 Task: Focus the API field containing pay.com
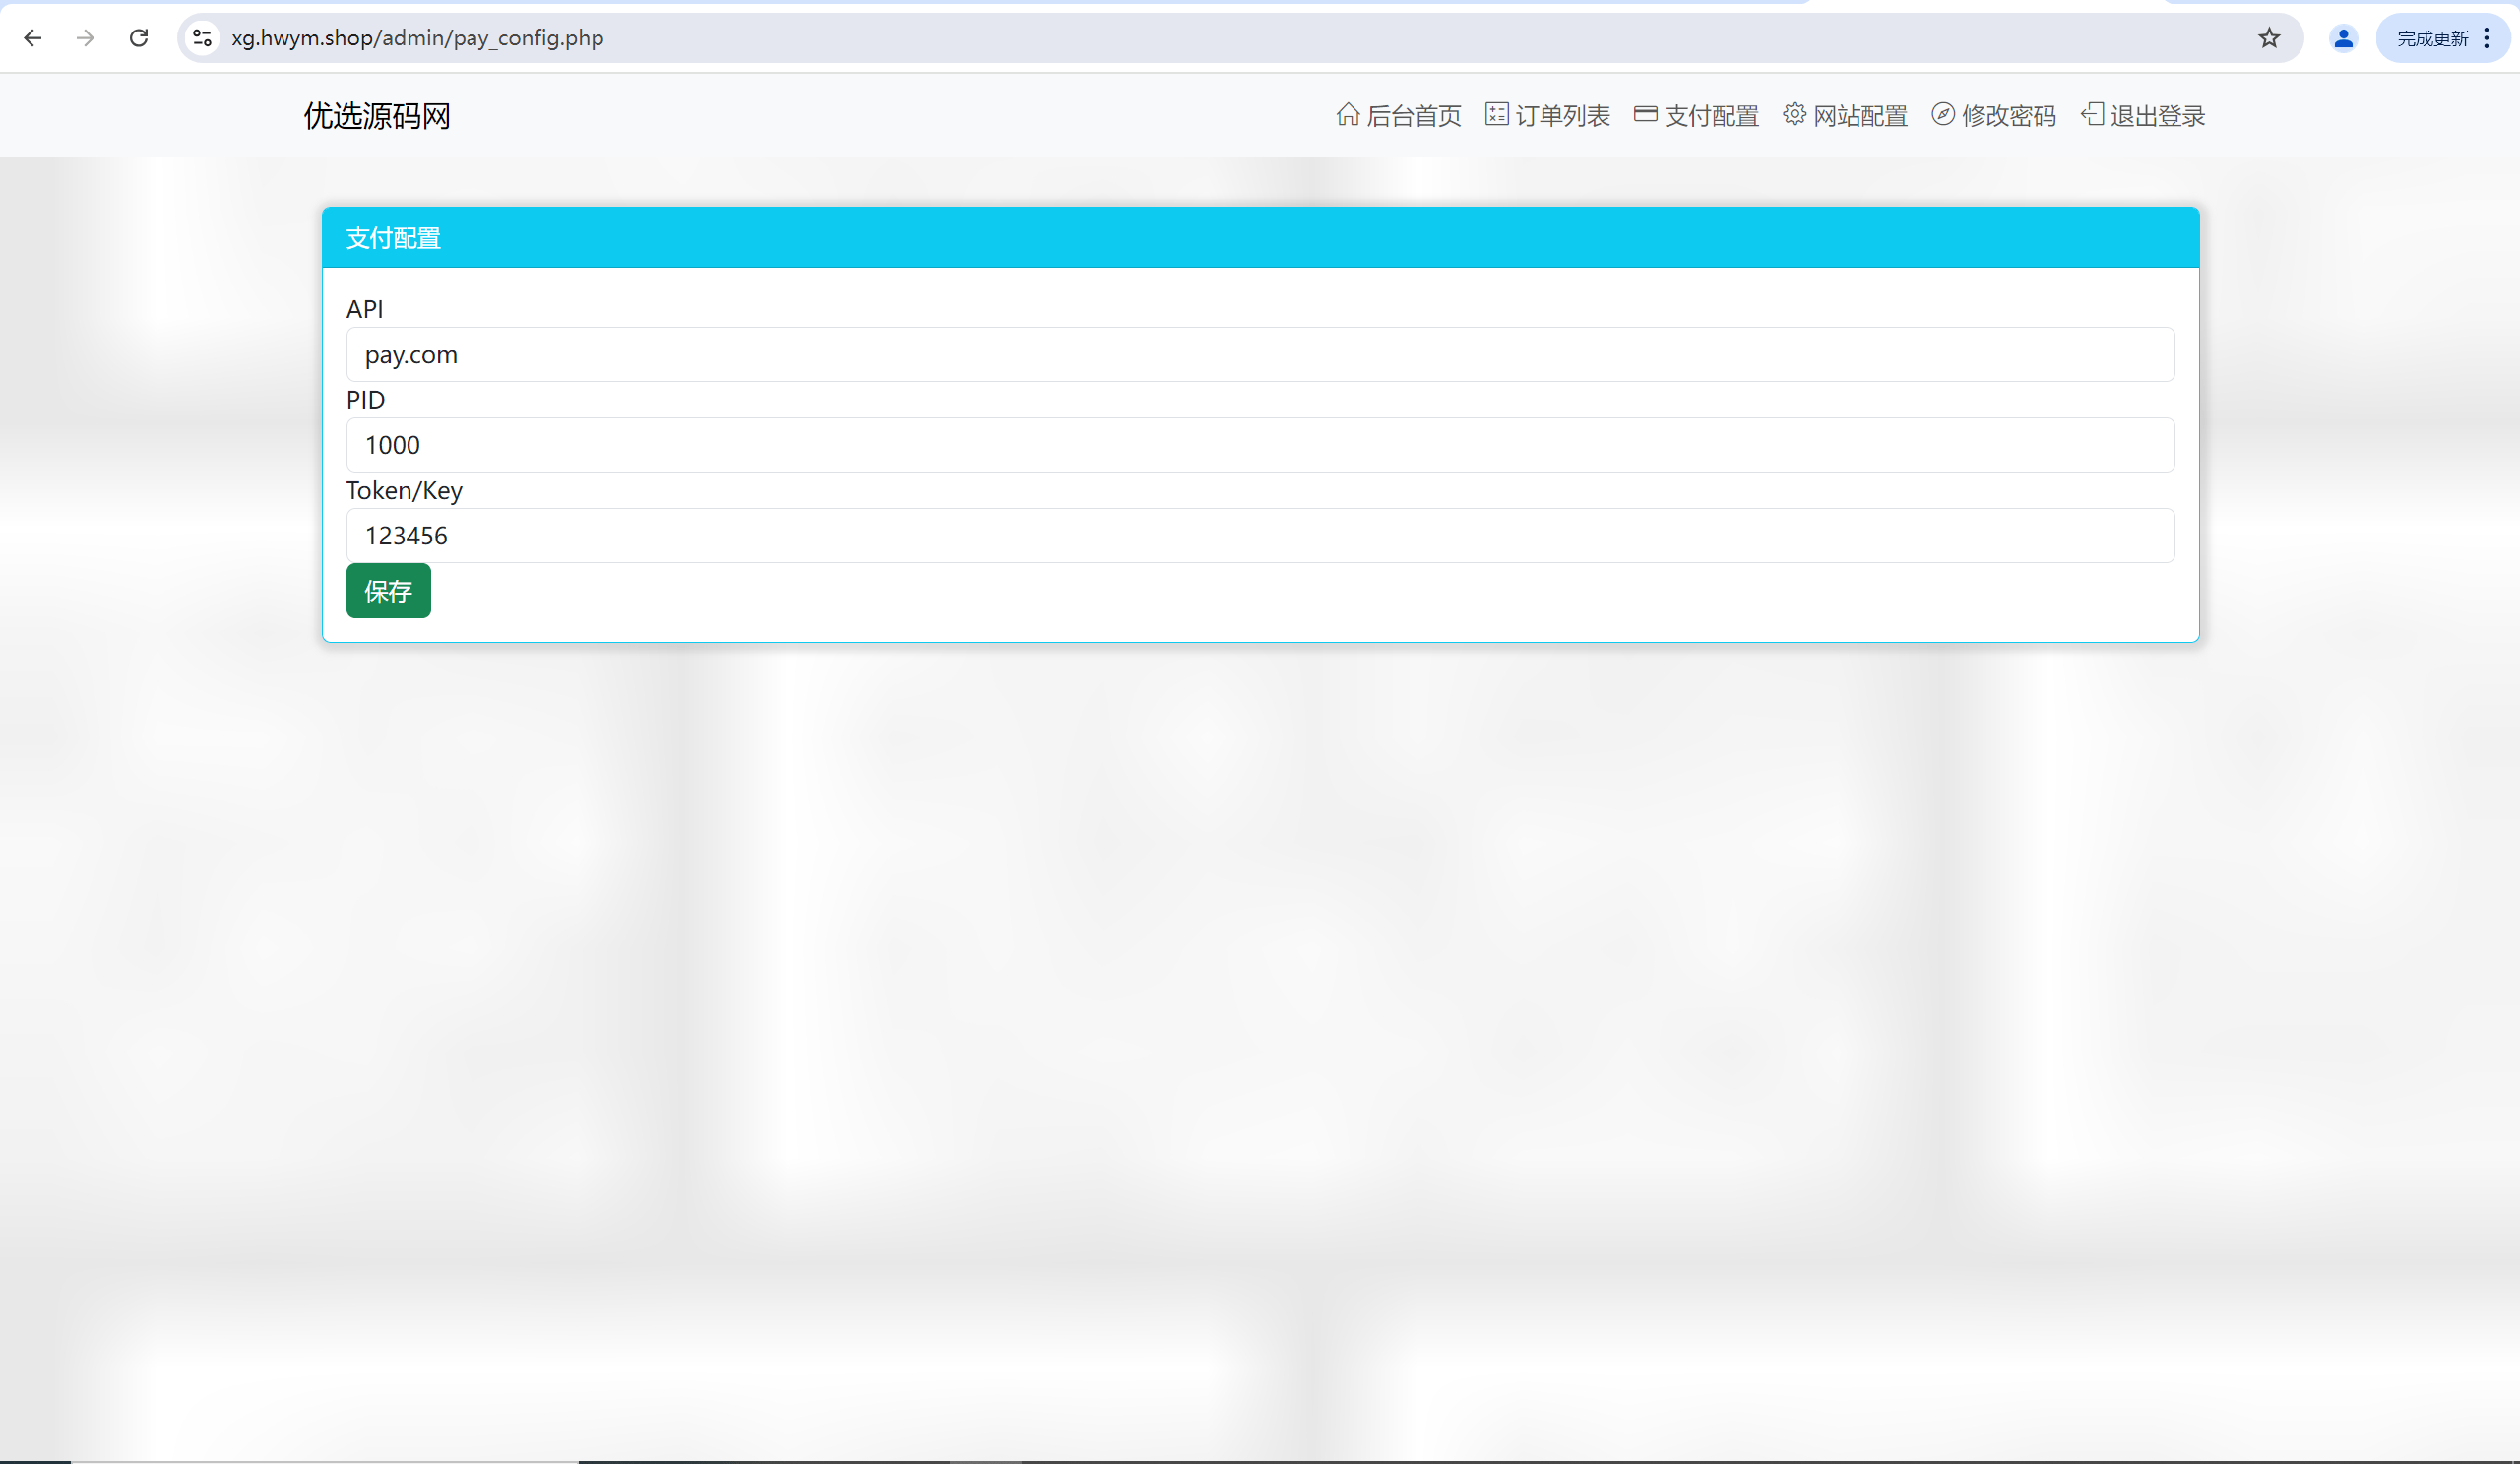pyautogui.click(x=1260, y=355)
